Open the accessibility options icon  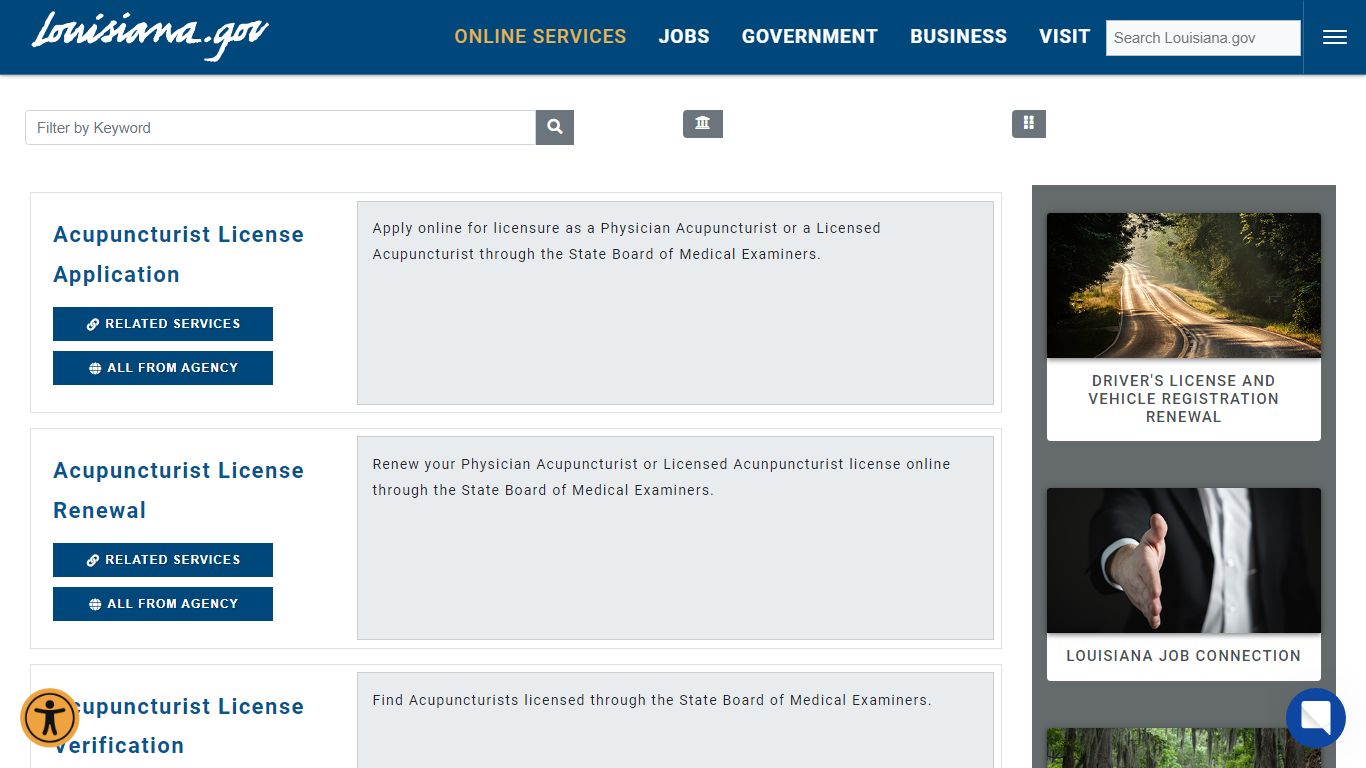click(x=50, y=717)
